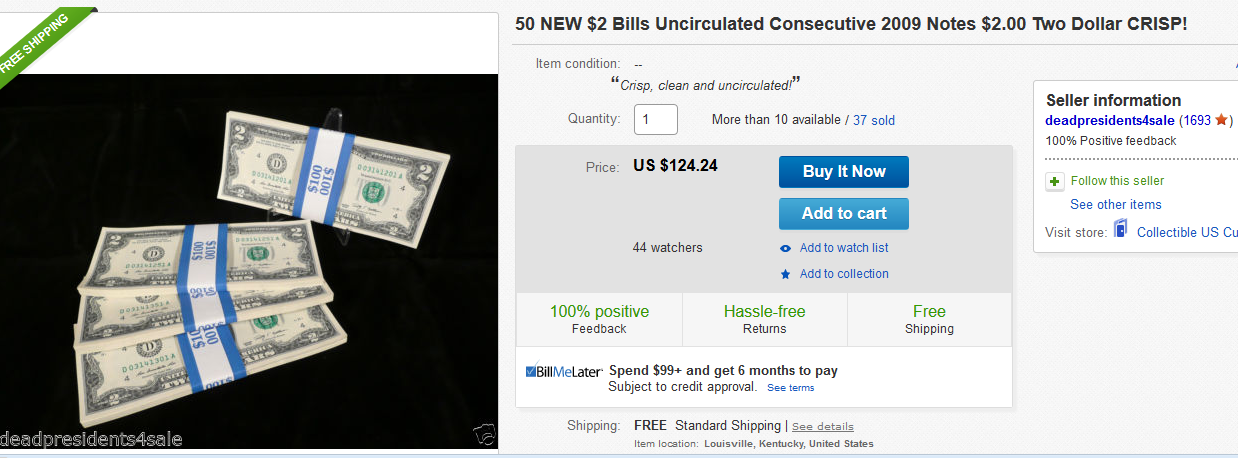Click the eye icon beside Add to watch list
The image size is (1238, 458).
point(785,249)
